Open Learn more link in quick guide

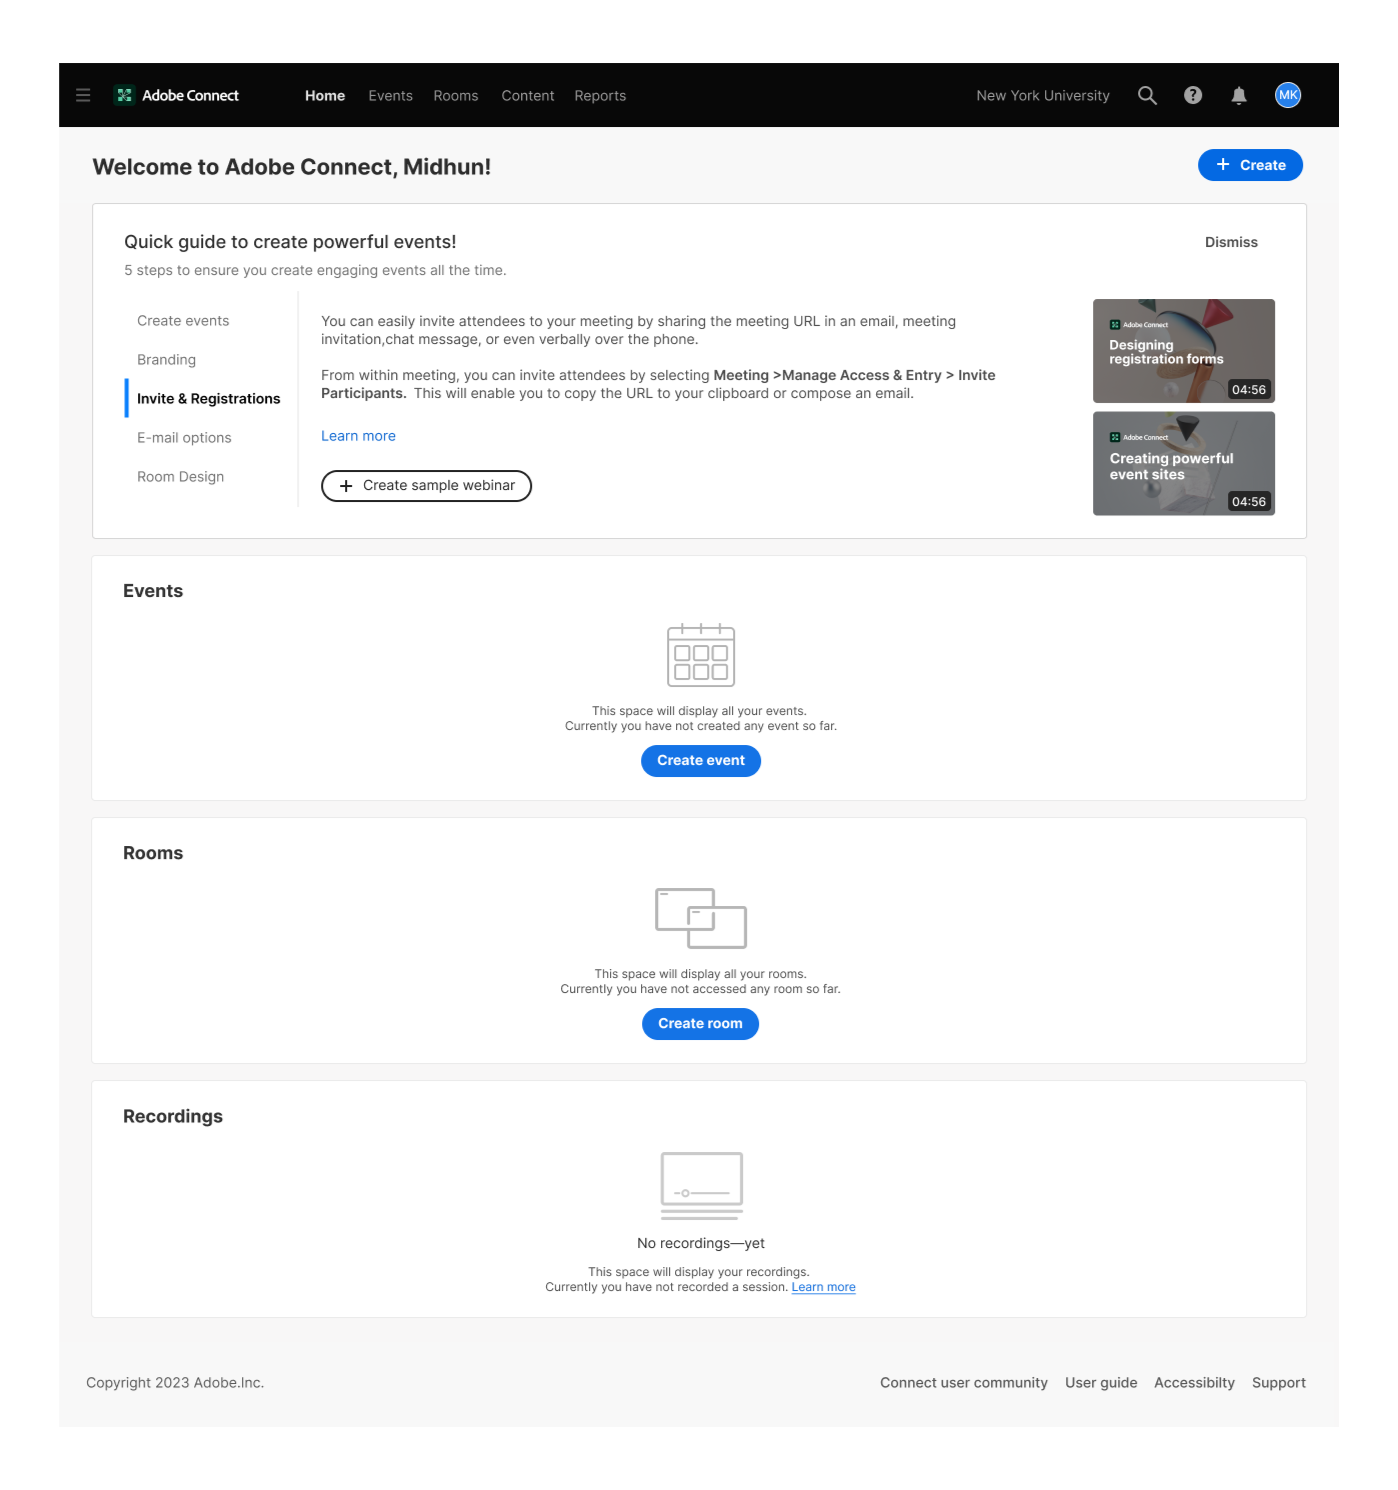click(358, 436)
